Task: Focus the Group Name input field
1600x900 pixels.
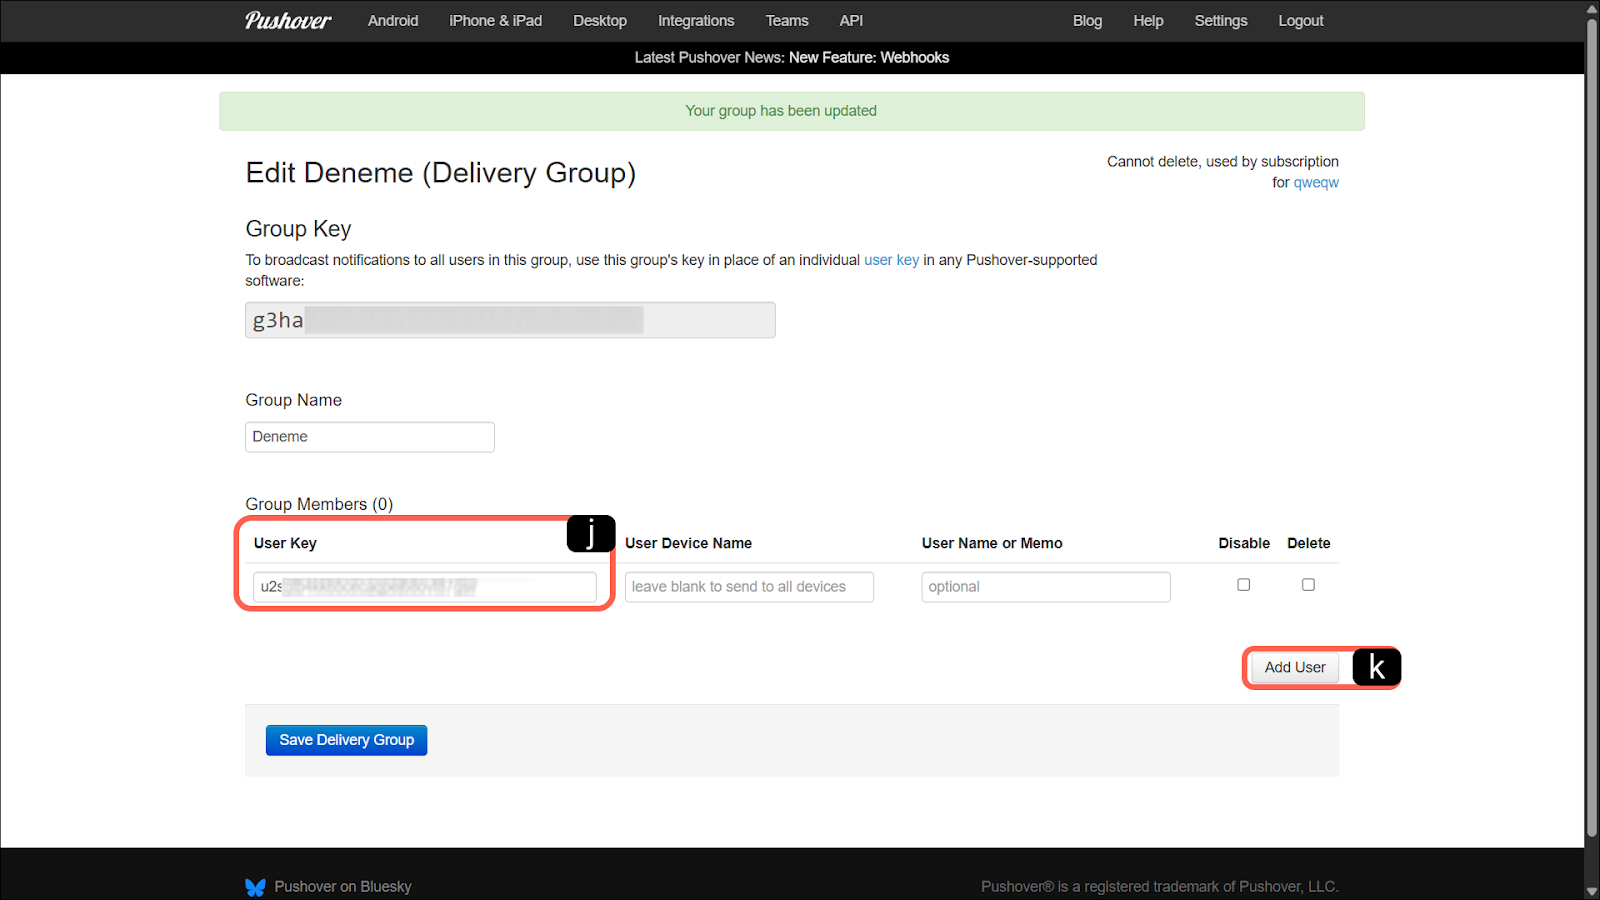Action: (x=369, y=437)
